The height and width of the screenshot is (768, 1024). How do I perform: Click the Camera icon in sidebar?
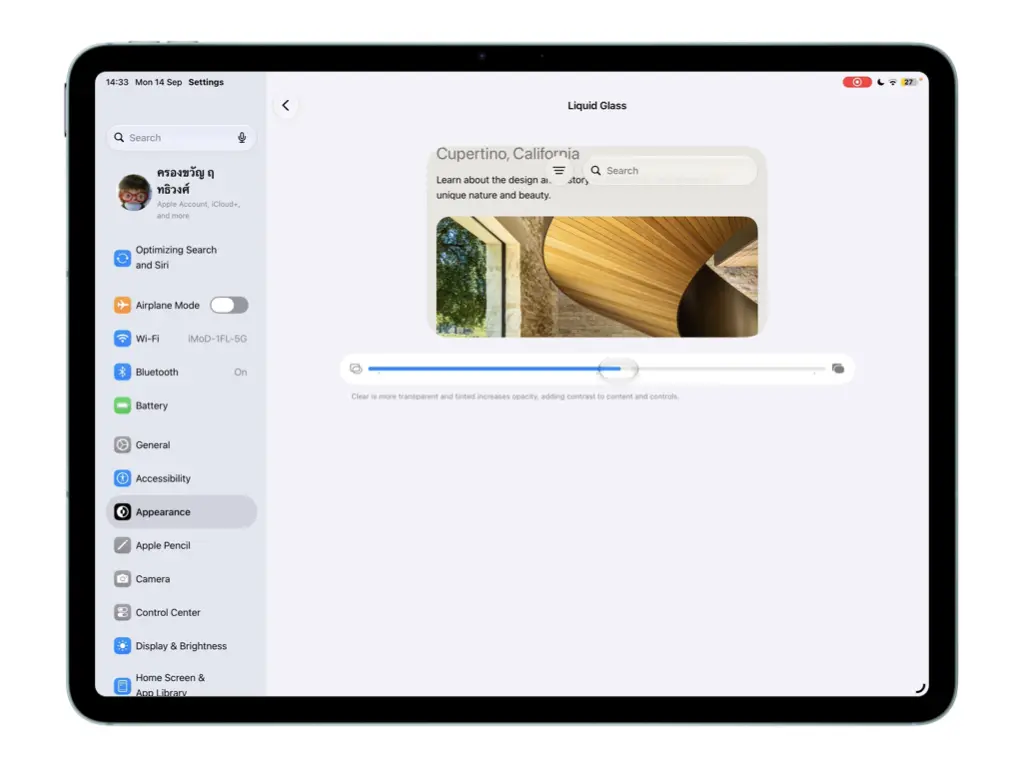point(122,579)
